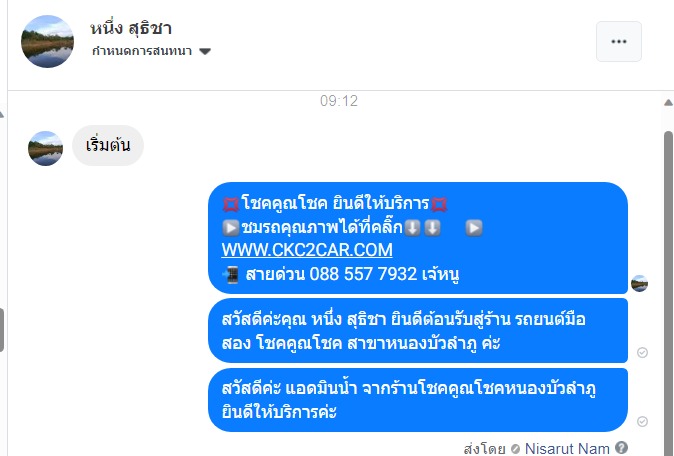Click the scroll-up arrow of chat scrollbar
Viewport: 674px width, 456px height.
pyautogui.click(x=668, y=102)
